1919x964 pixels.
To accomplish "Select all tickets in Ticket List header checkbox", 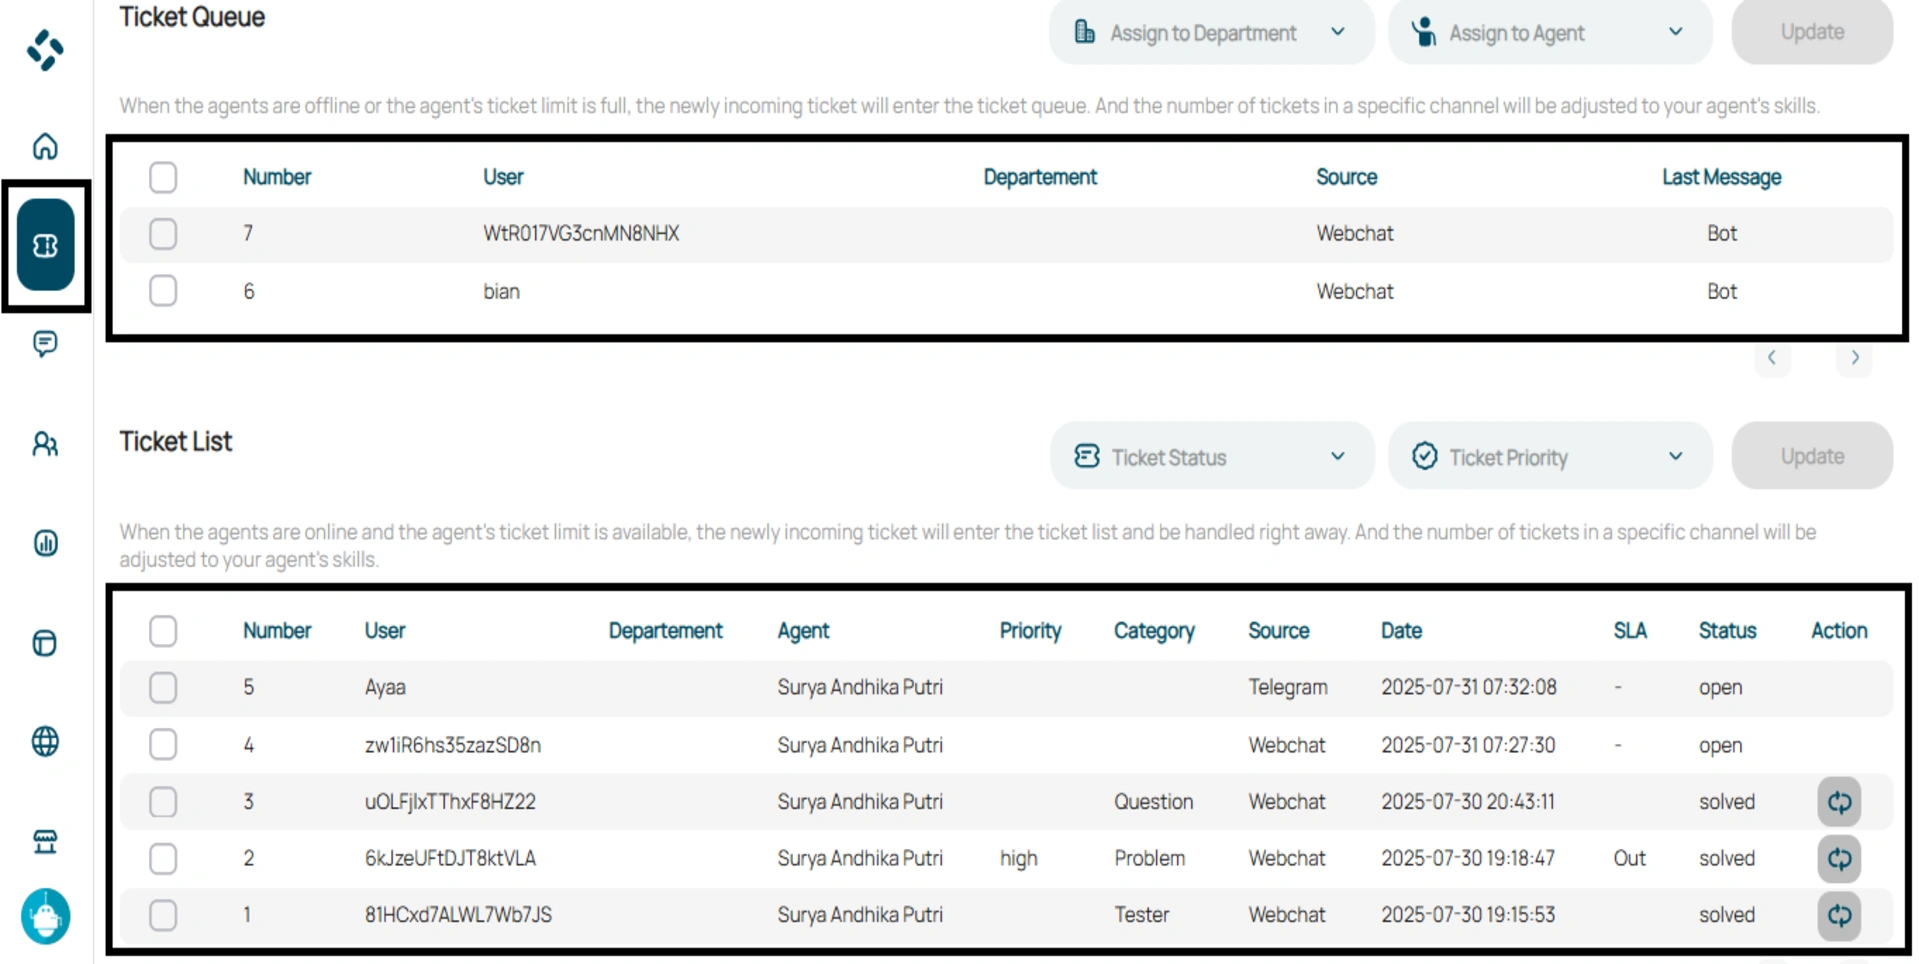I will click(x=163, y=631).
